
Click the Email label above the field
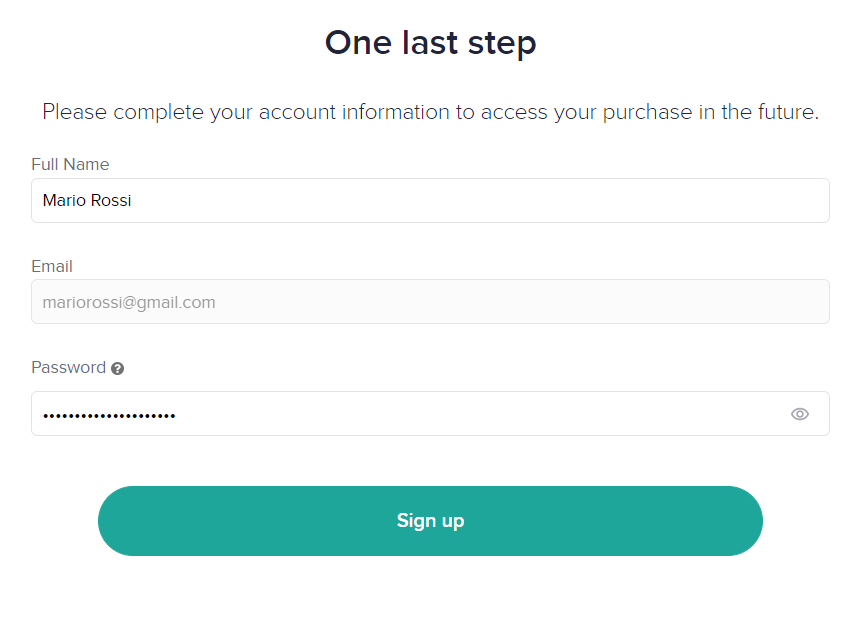tap(52, 266)
